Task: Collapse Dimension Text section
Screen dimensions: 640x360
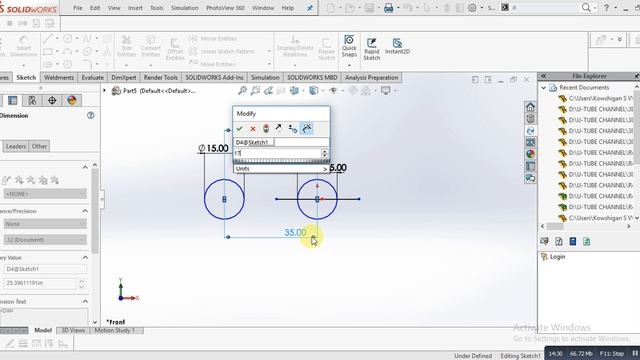Action: (x=85, y=302)
